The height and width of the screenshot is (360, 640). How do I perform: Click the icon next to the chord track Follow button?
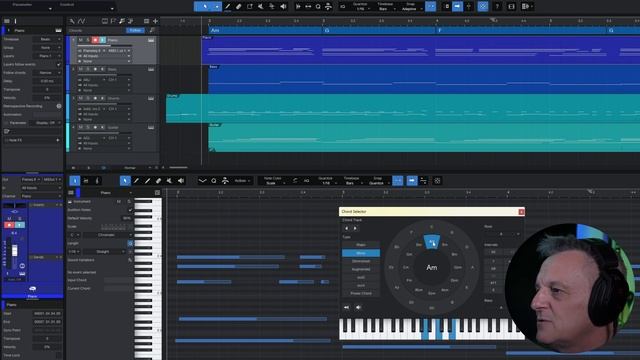click(x=152, y=30)
